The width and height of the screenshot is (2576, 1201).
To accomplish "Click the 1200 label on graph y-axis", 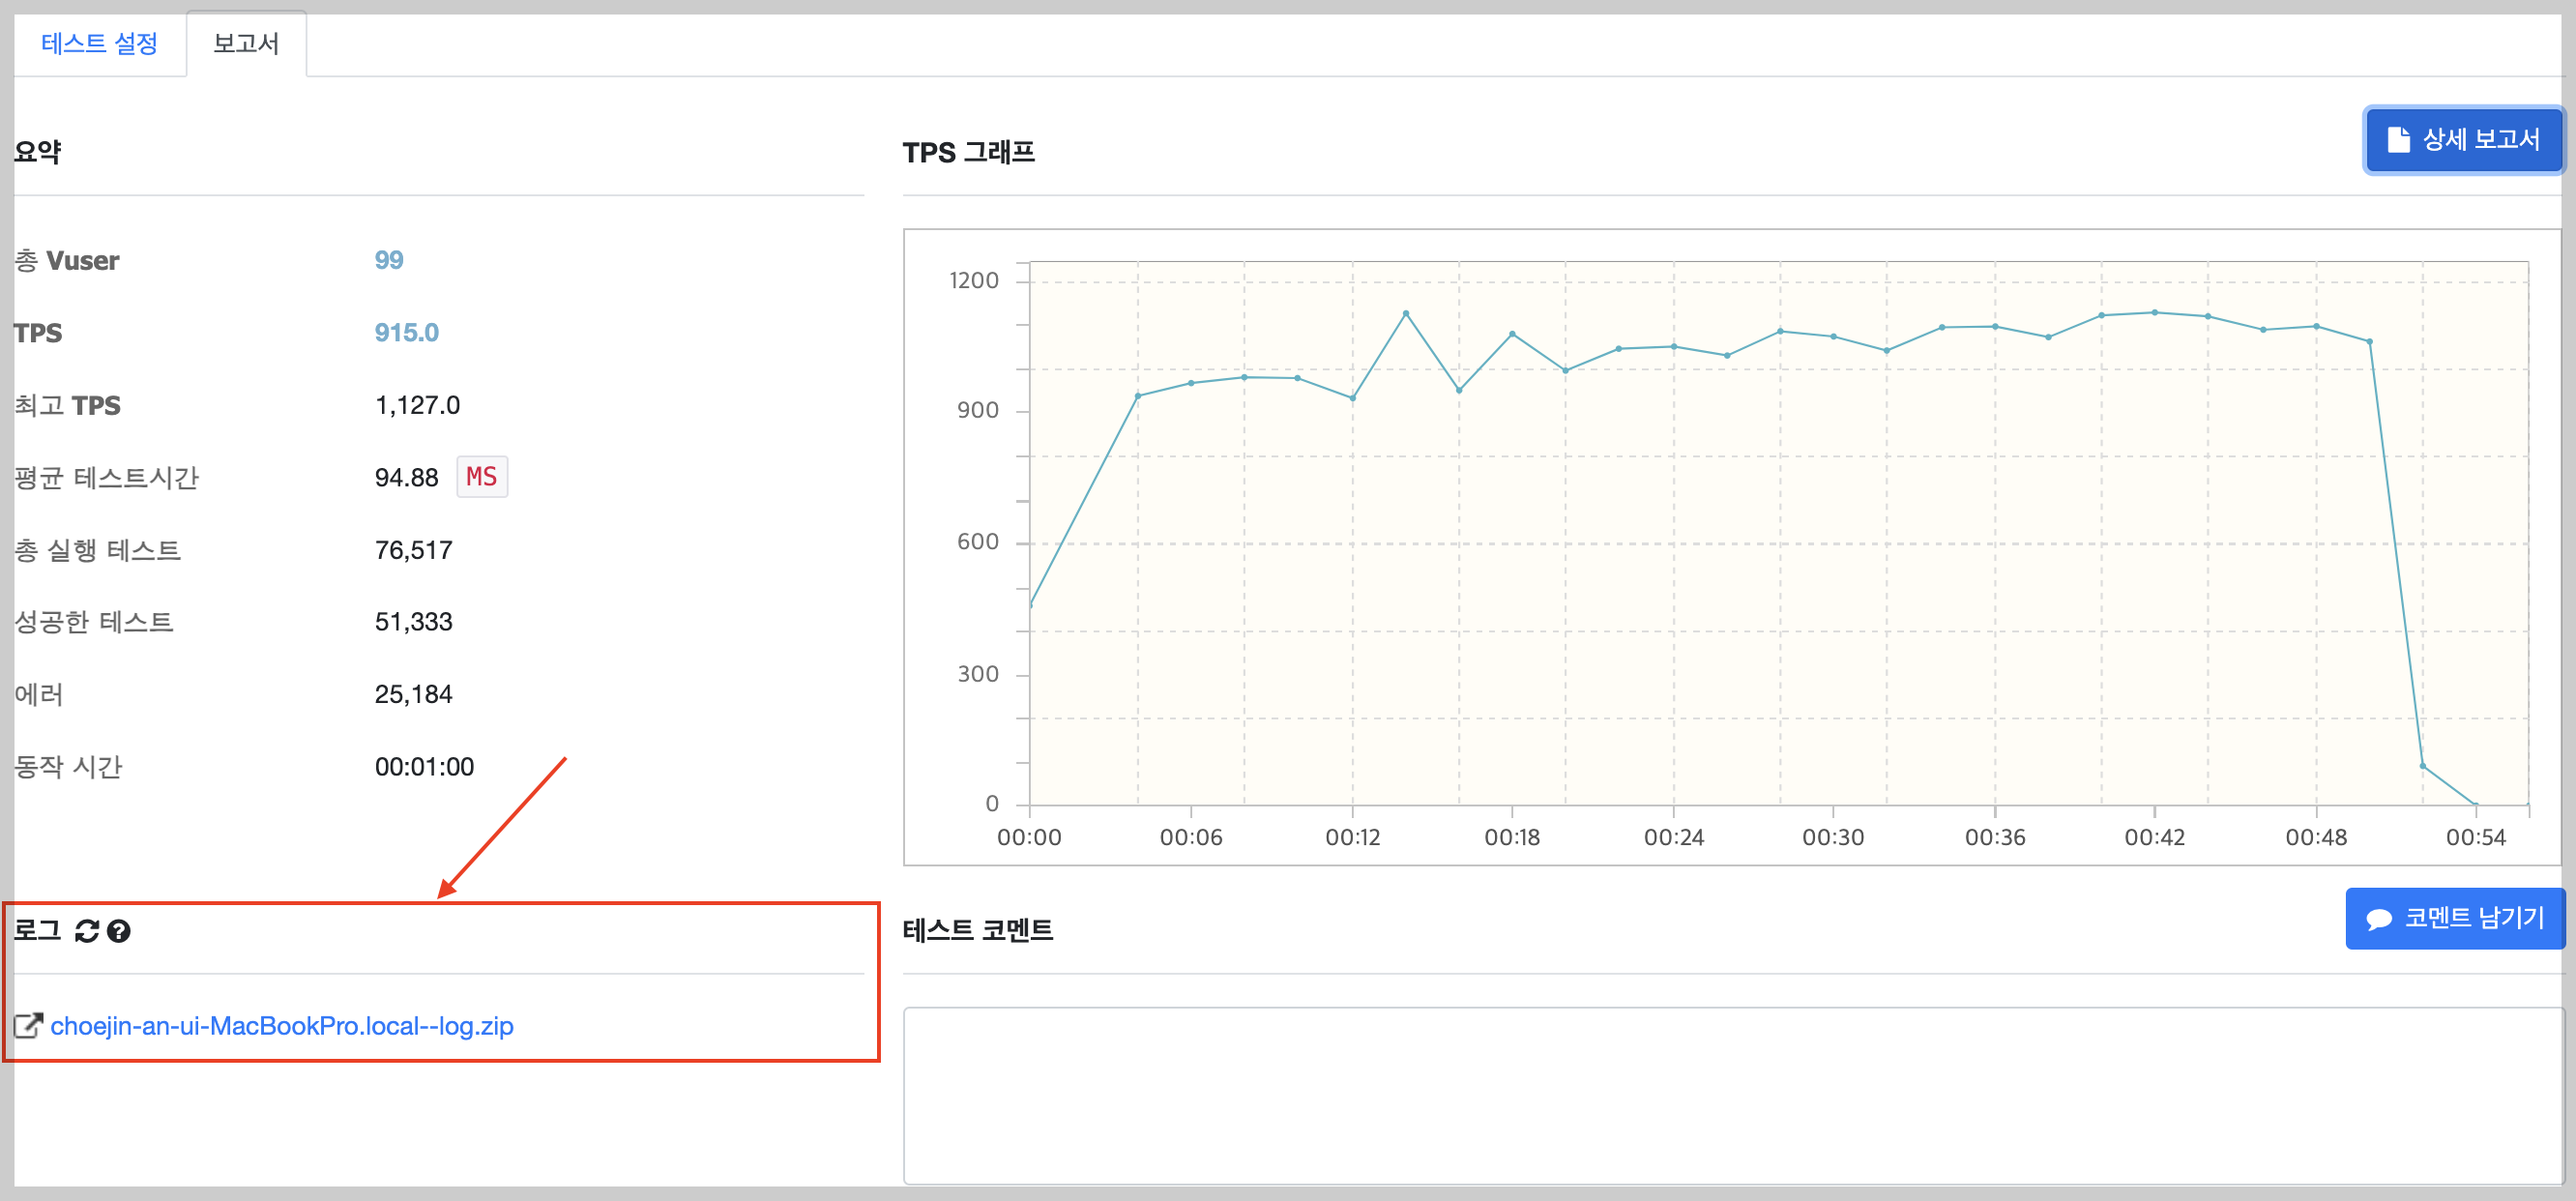I will click(973, 280).
